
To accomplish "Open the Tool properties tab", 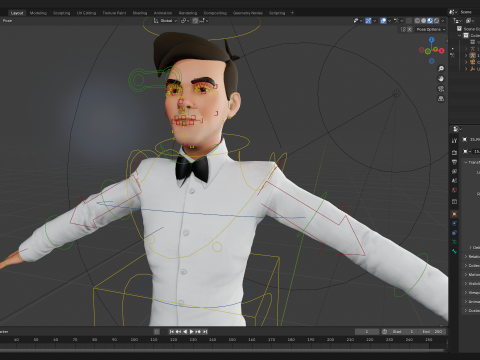I will click(x=454, y=141).
